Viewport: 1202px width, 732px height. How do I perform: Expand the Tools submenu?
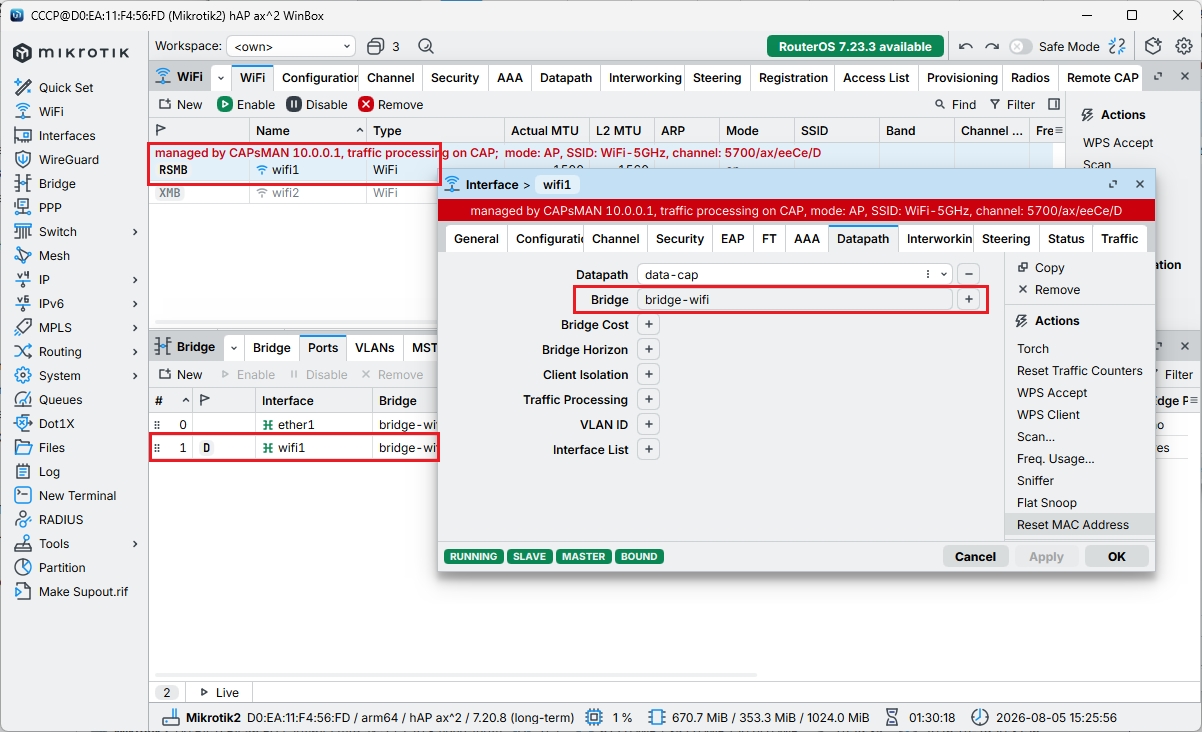point(135,543)
